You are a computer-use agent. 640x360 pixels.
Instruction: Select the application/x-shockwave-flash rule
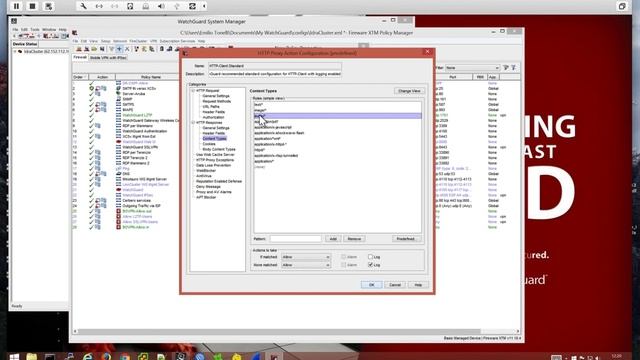click(x=337, y=133)
